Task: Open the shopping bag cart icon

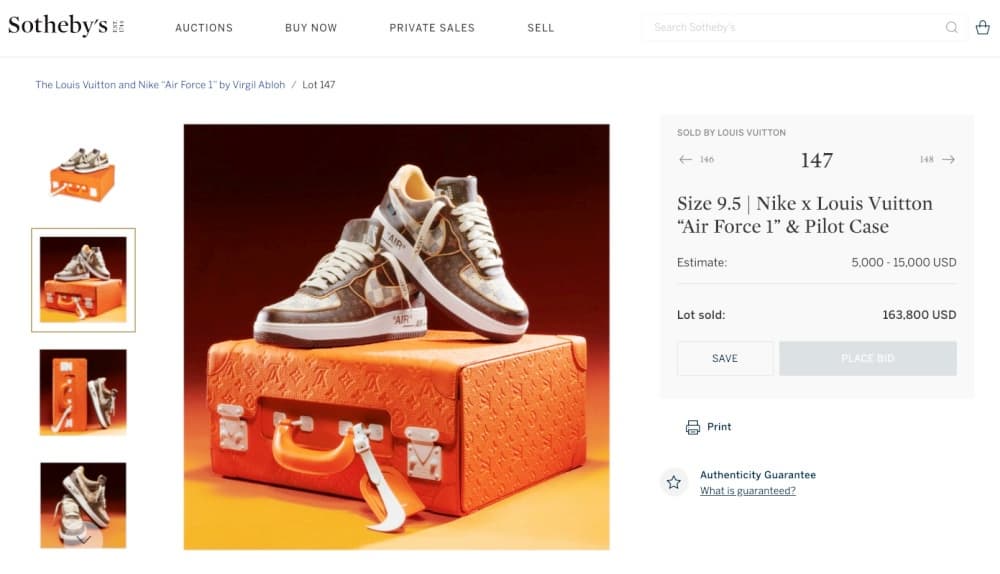Action: click(x=982, y=28)
